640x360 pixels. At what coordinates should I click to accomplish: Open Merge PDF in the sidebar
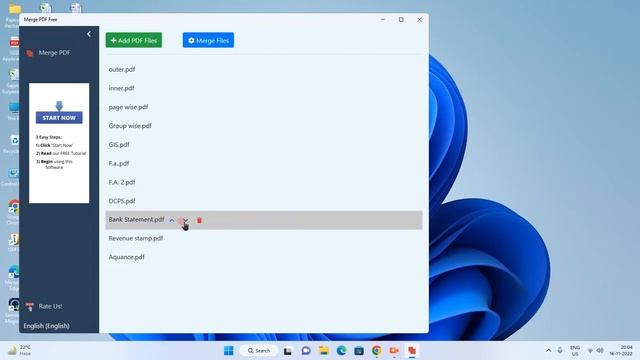coord(54,53)
